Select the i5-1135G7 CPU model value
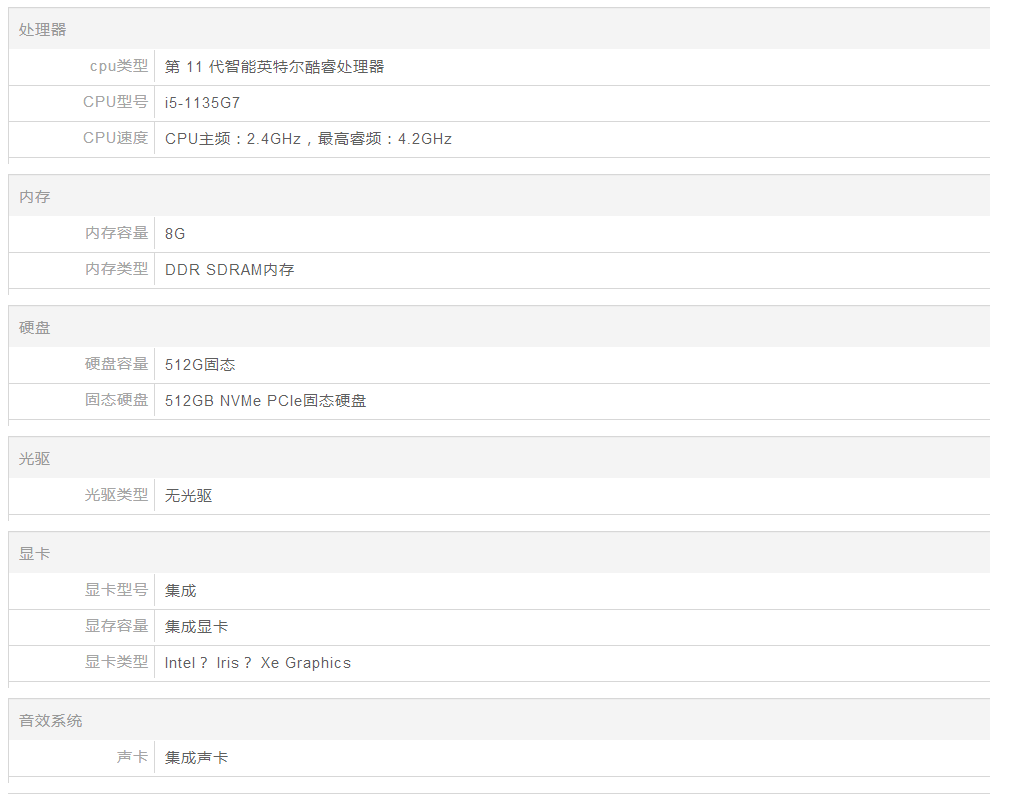 [202, 103]
